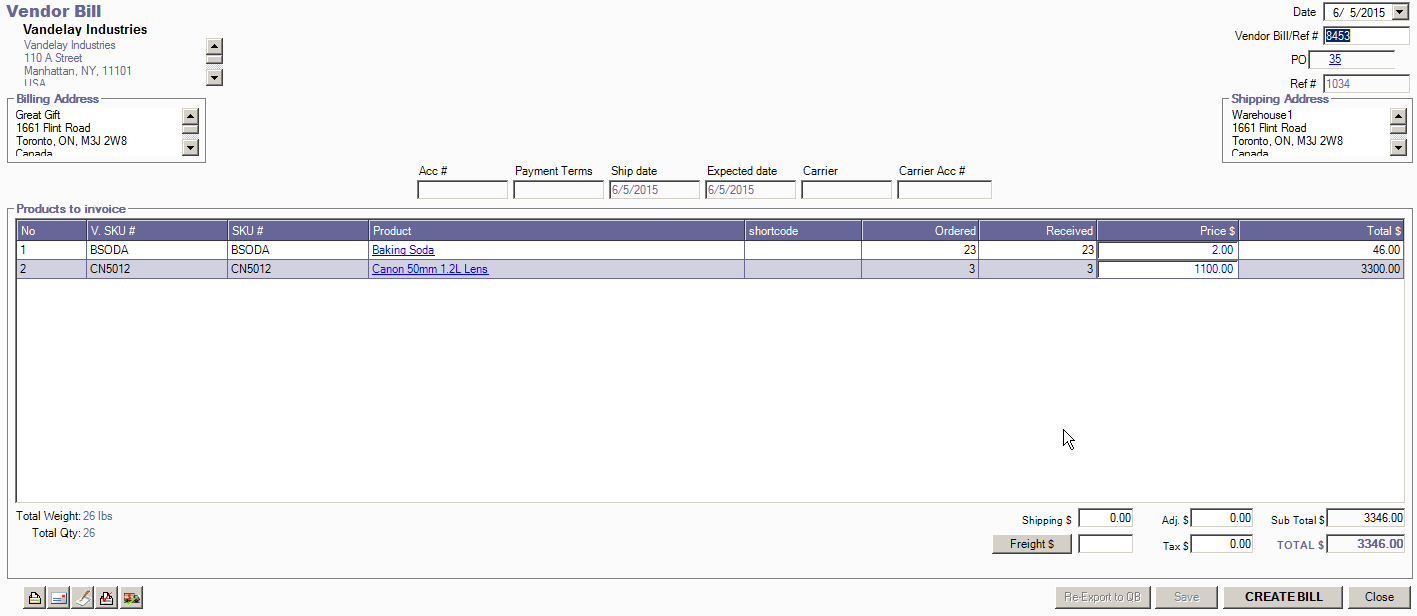Open the Baking Soda product link
This screenshot has width=1417, height=616.
point(403,250)
